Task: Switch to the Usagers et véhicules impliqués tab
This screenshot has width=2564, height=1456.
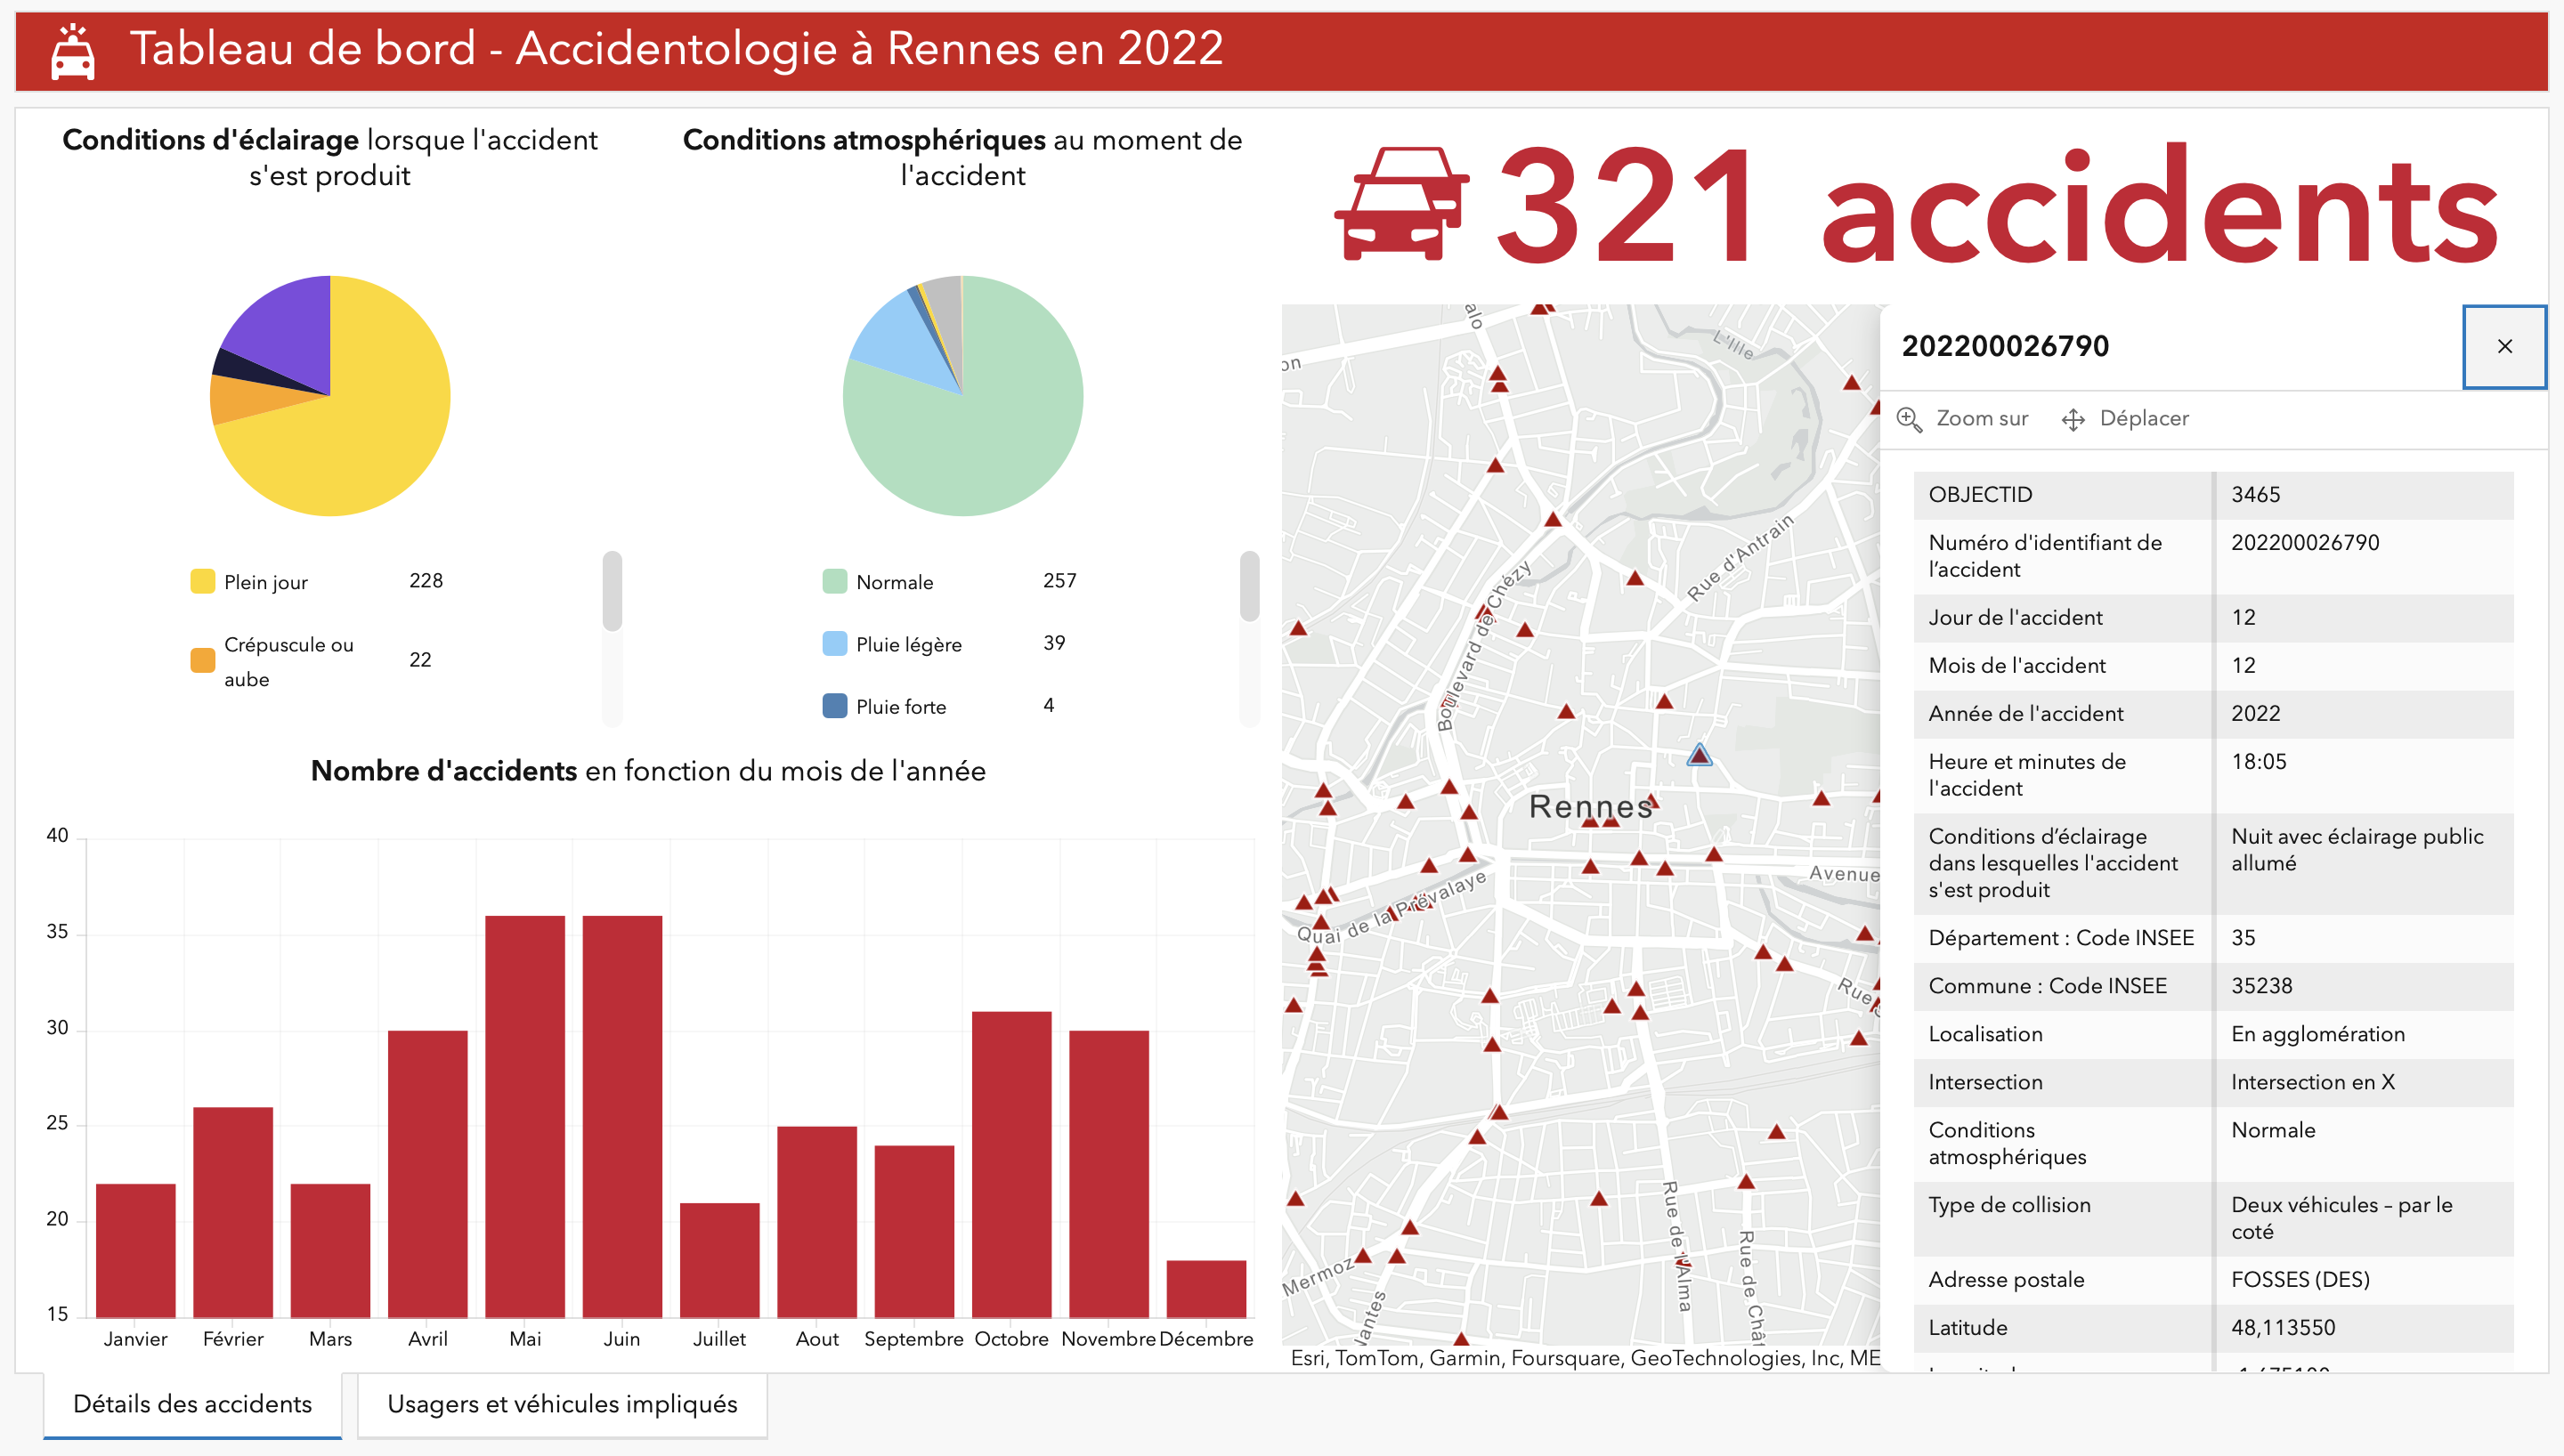Action: click(x=562, y=1404)
